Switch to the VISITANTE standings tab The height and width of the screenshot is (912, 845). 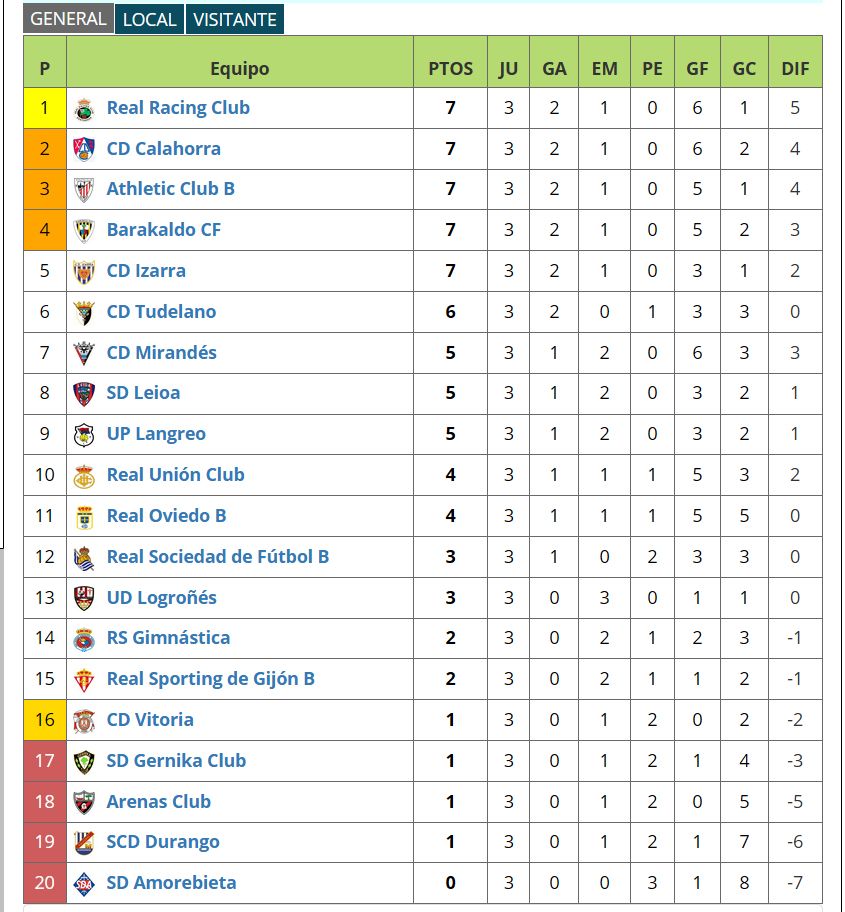pyautogui.click(x=235, y=19)
